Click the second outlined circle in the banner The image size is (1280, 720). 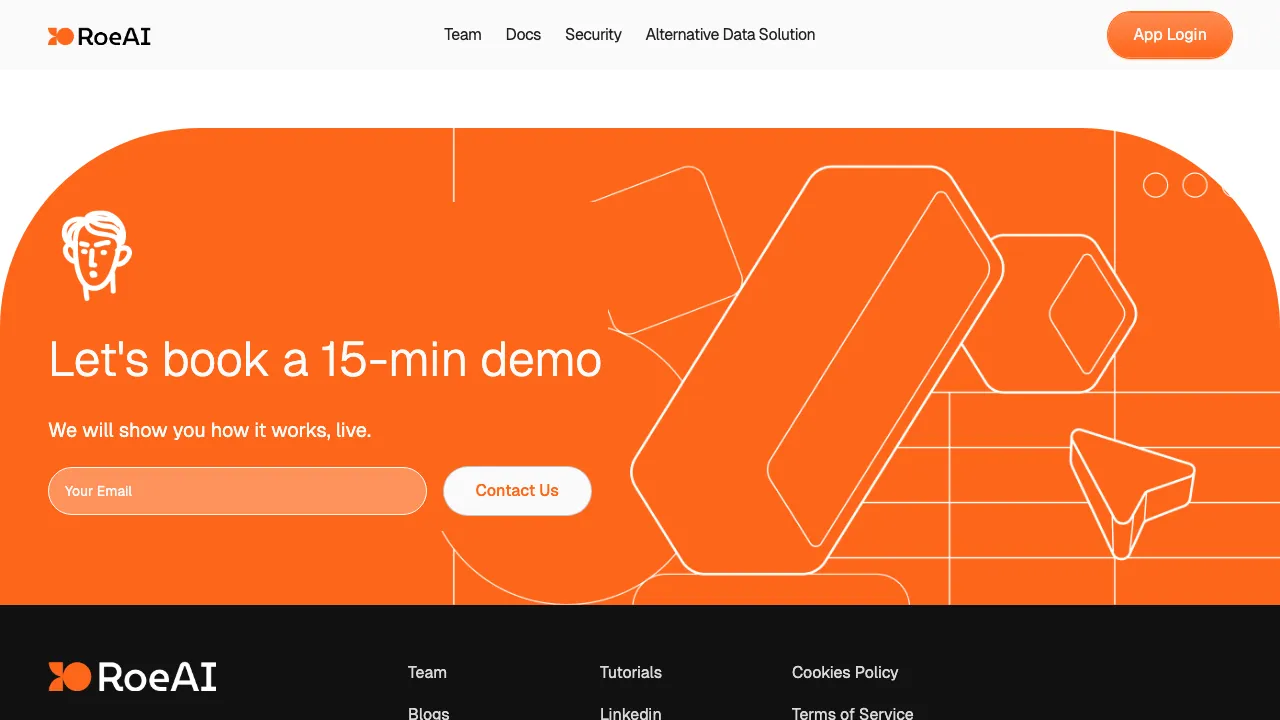click(1195, 185)
